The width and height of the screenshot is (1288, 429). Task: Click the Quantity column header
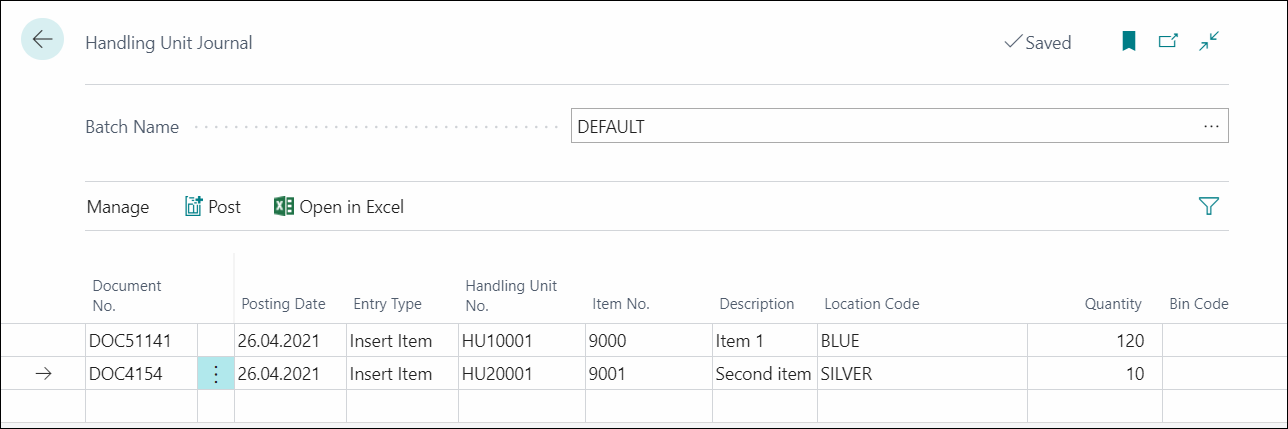click(1112, 304)
